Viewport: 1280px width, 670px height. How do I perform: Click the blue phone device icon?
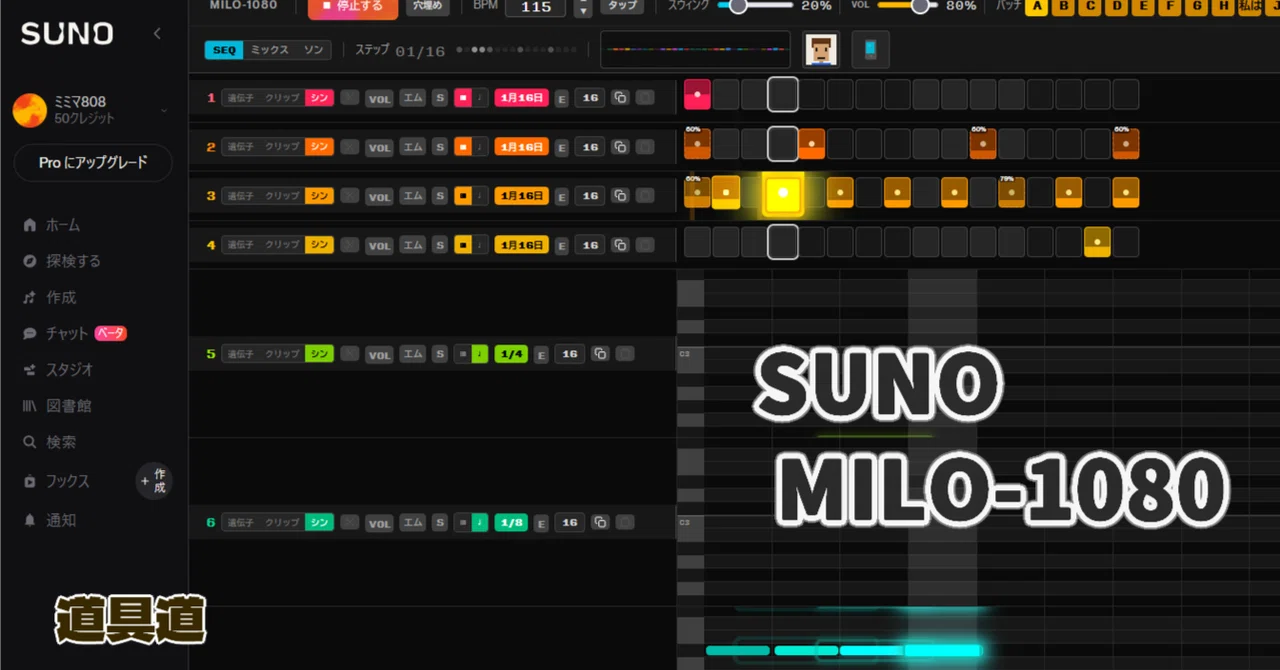click(871, 49)
